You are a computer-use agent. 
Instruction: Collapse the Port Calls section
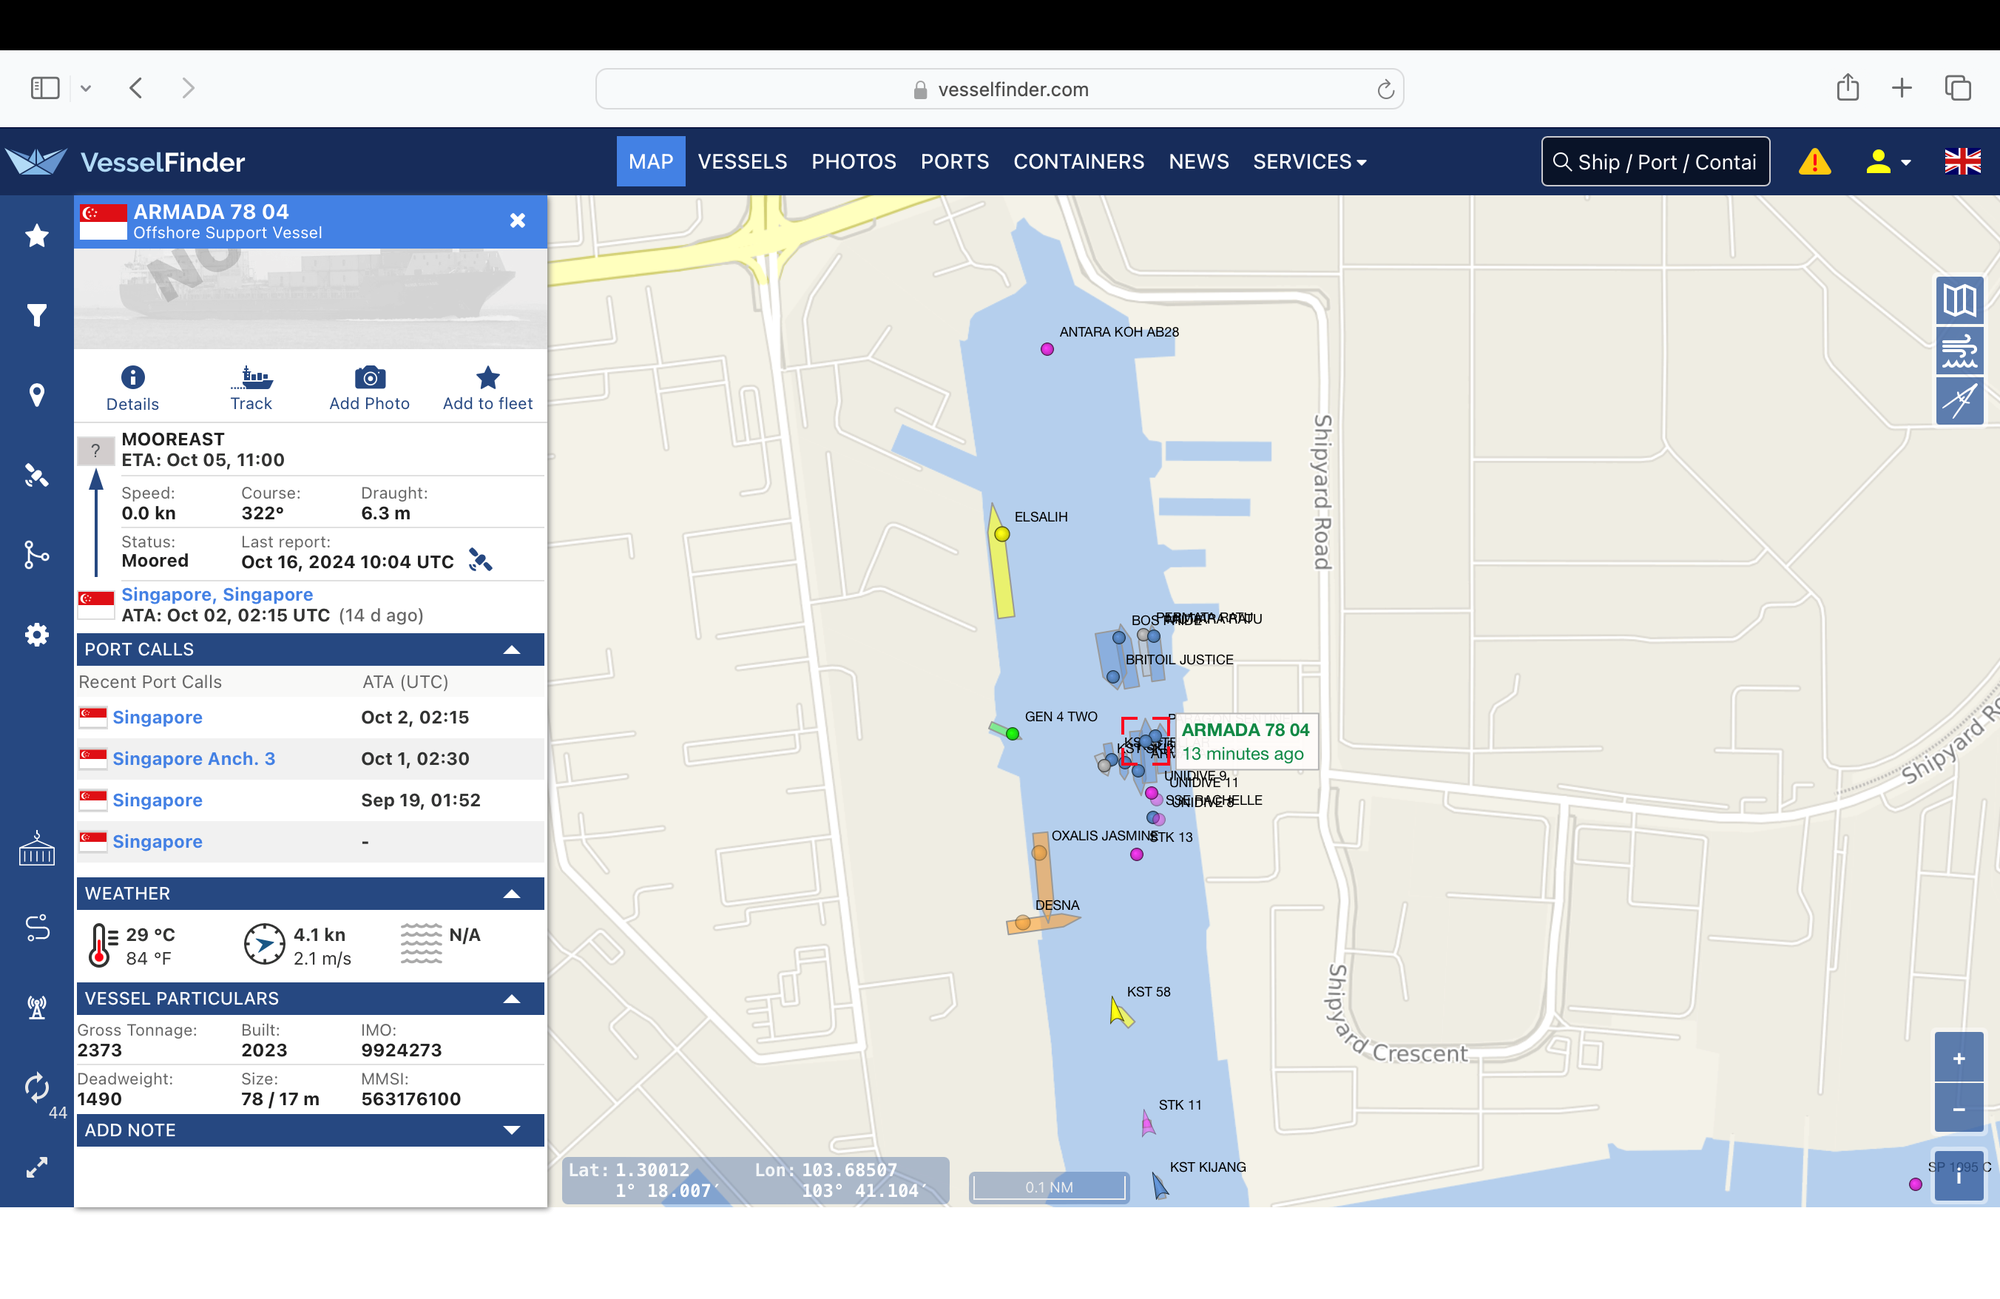point(511,650)
